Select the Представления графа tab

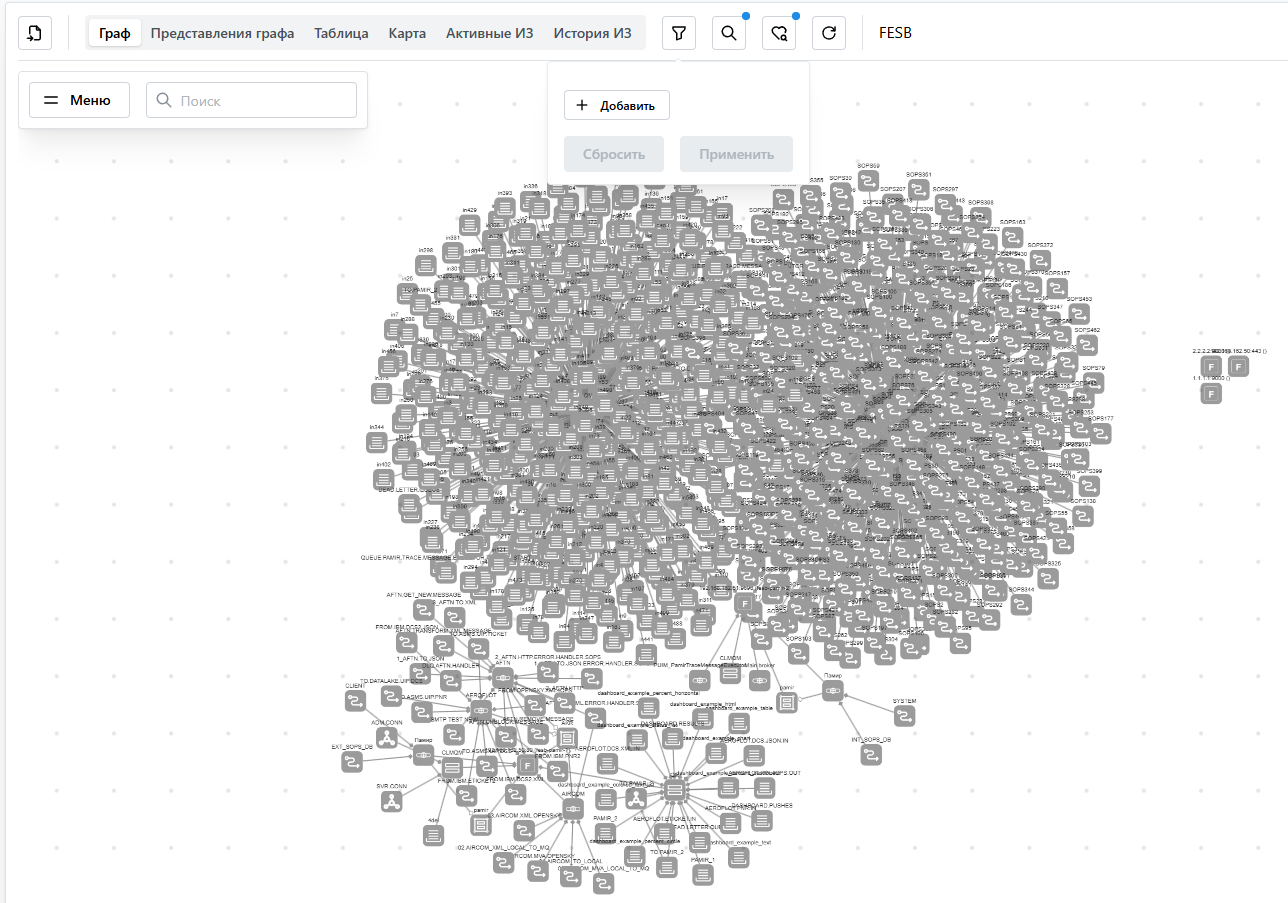tap(222, 33)
